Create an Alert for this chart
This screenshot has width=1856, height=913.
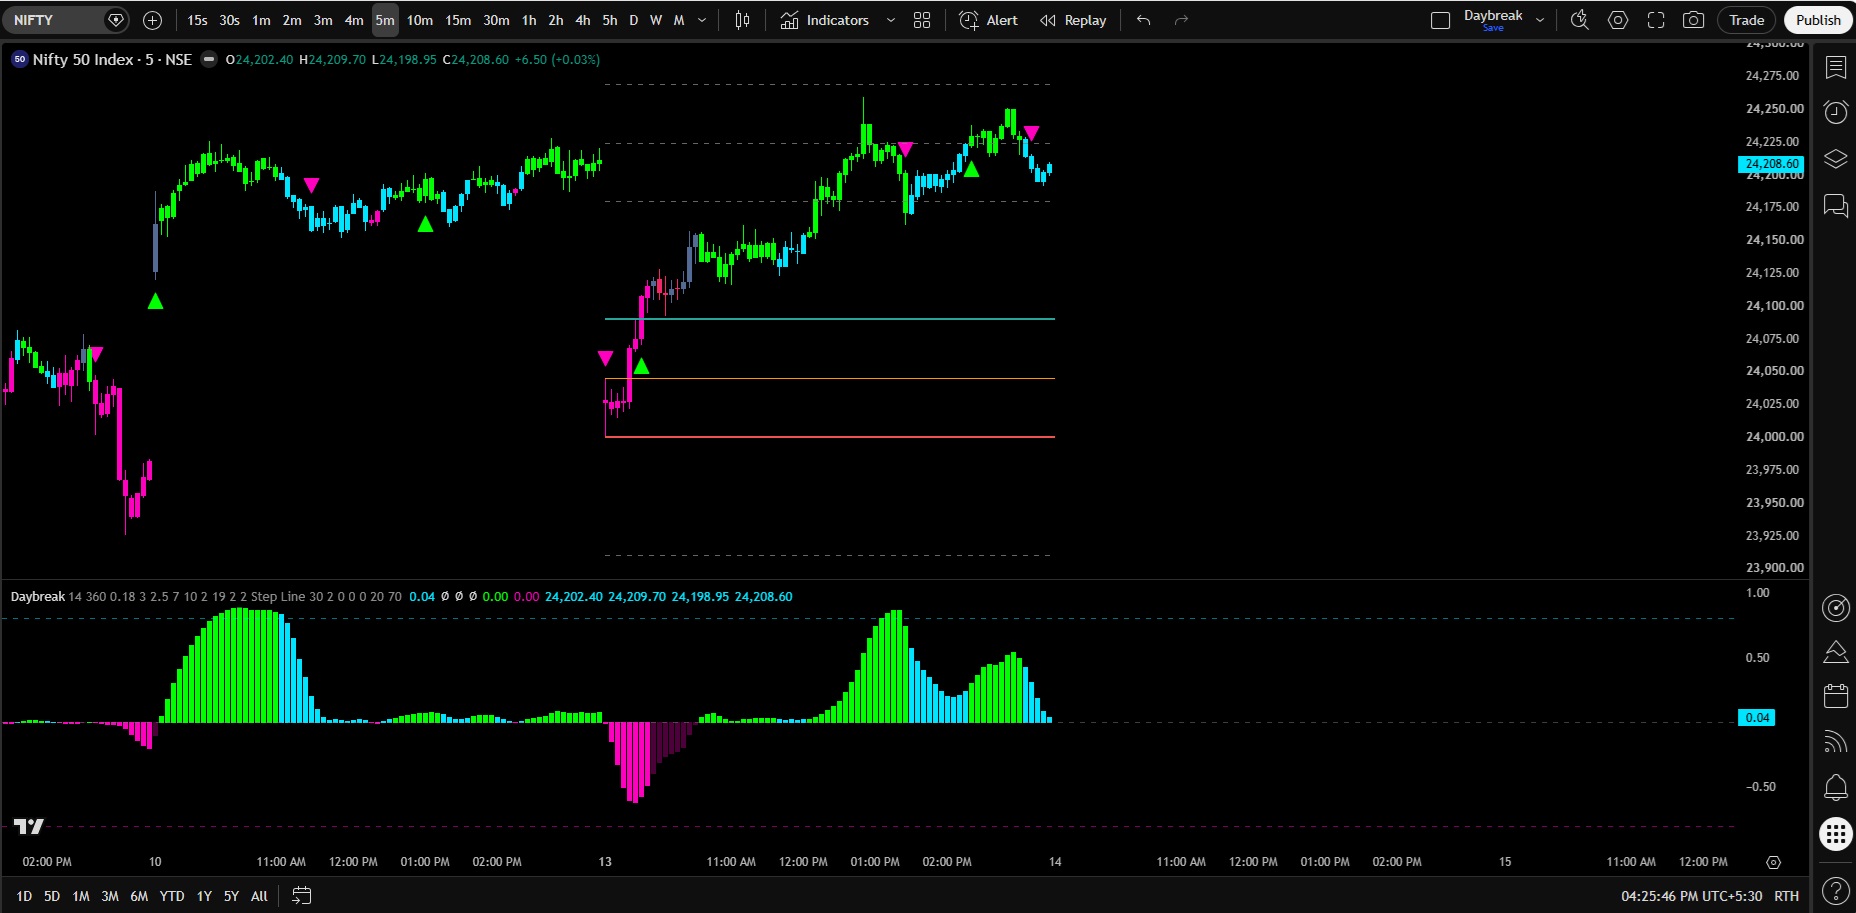988,20
